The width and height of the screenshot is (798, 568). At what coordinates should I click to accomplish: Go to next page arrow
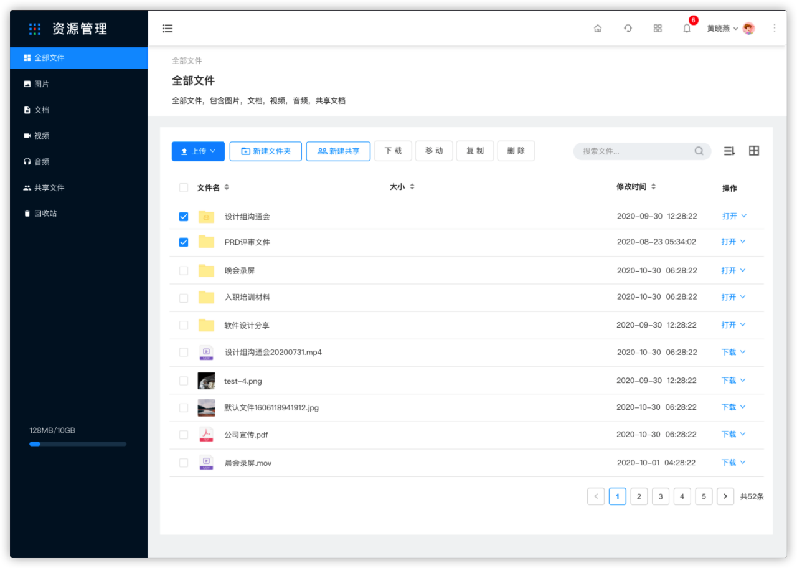click(x=725, y=496)
